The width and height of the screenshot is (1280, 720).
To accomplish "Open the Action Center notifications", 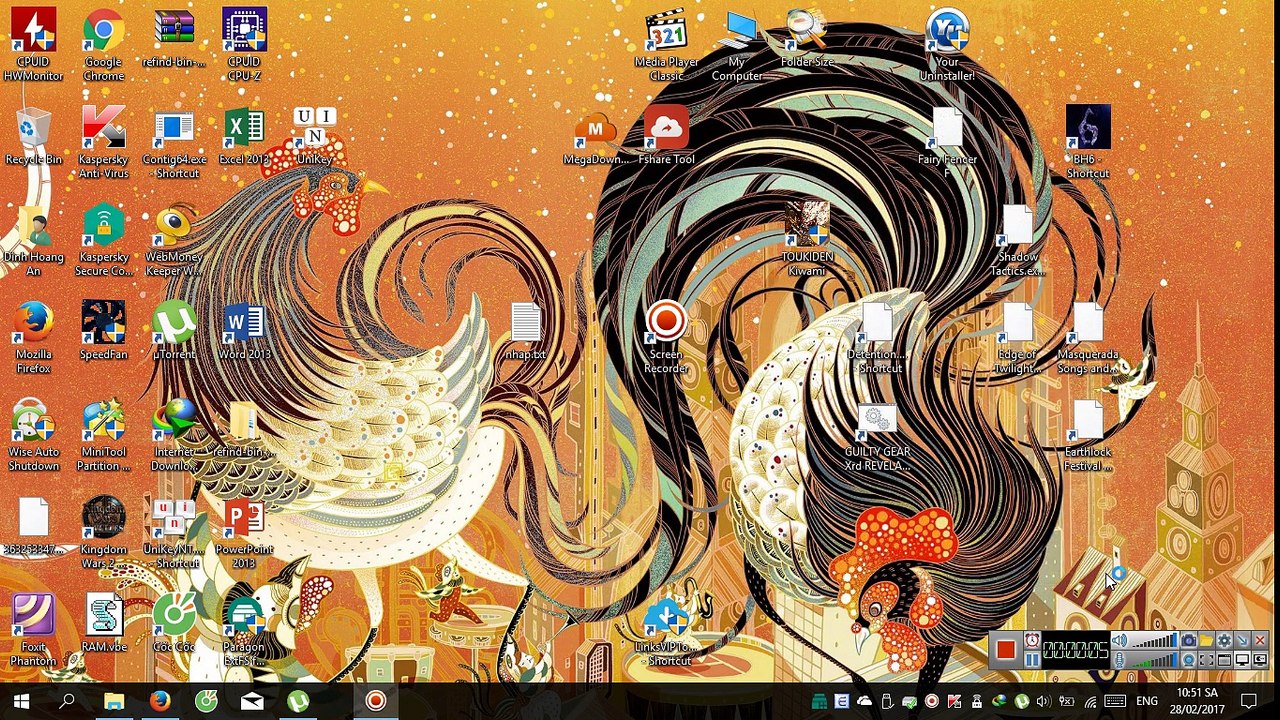I will 1249,701.
